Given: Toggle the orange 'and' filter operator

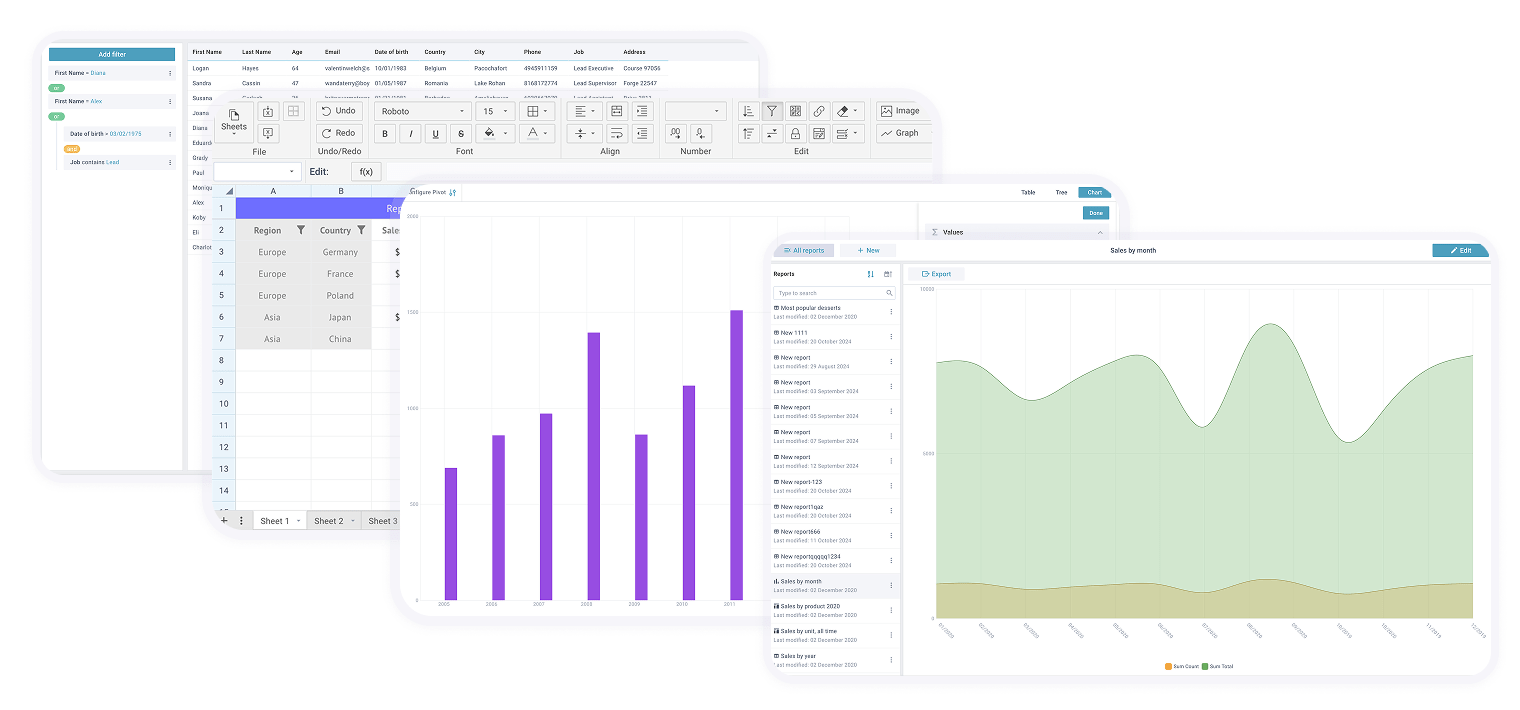Looking at the screenshot, I should (x=72, y=148).
